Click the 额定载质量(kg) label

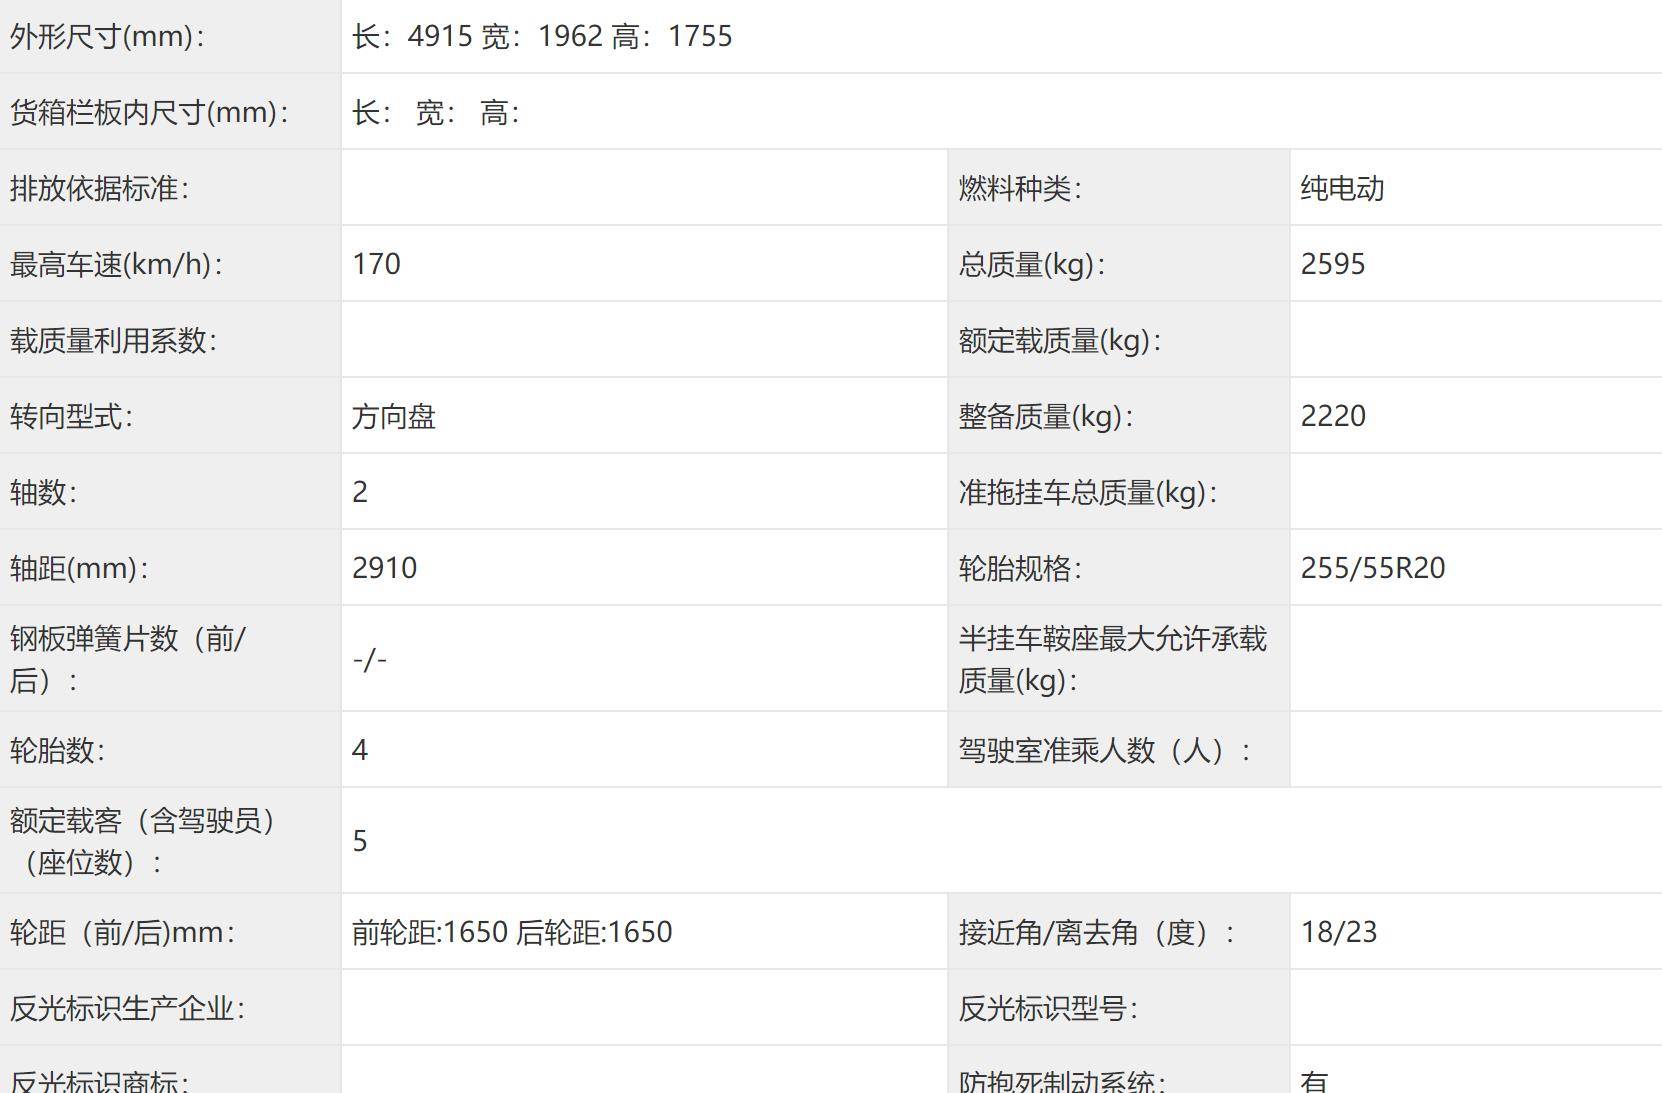coord(1055,340)
